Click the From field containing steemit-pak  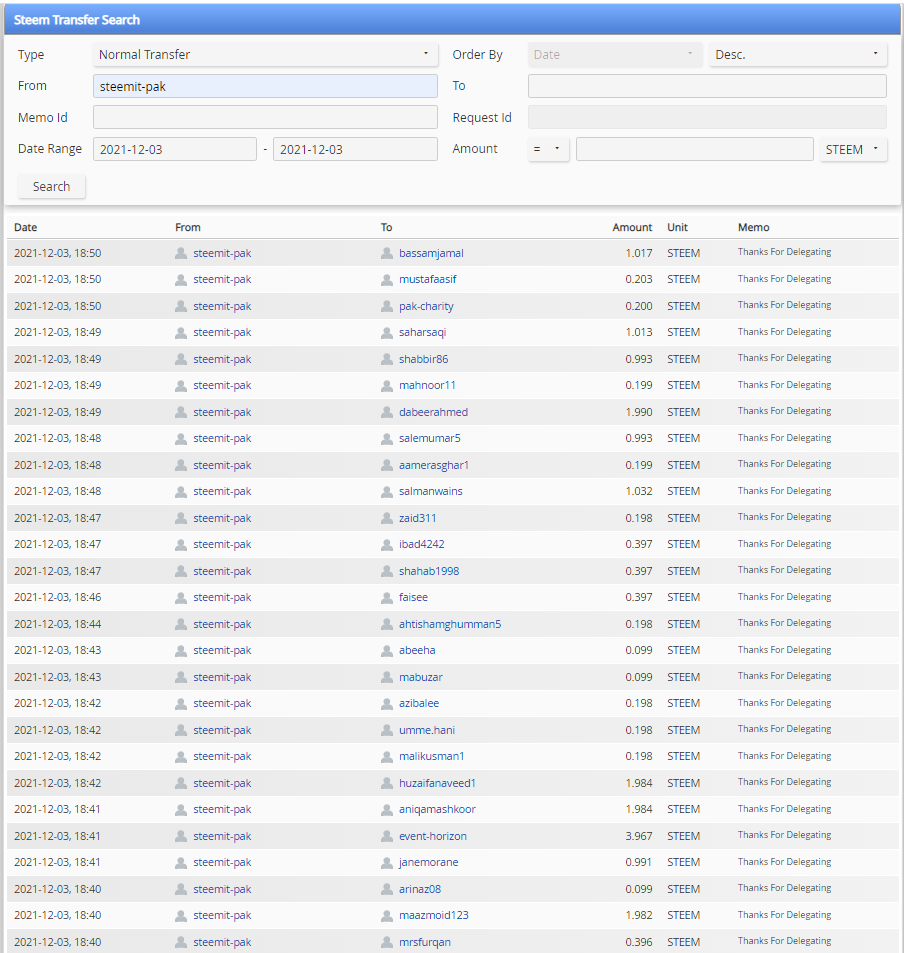coord(265,86)
